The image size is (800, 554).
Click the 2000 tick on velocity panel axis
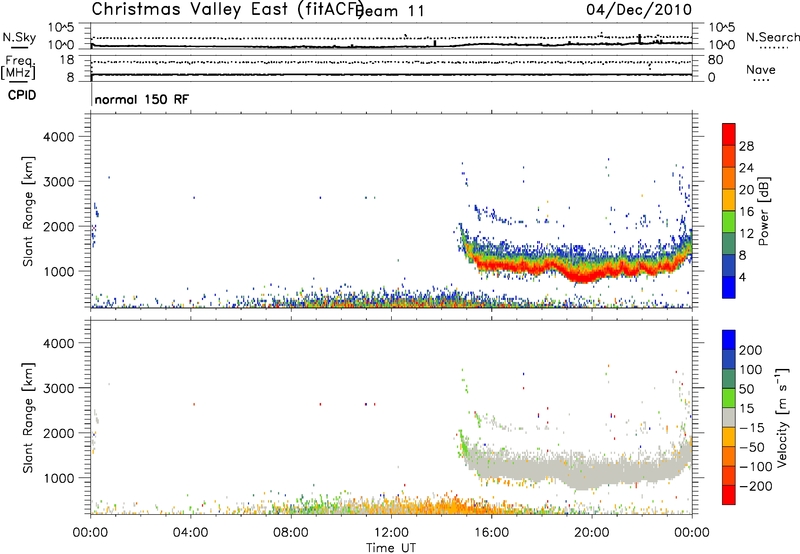(x=59, y=433)
